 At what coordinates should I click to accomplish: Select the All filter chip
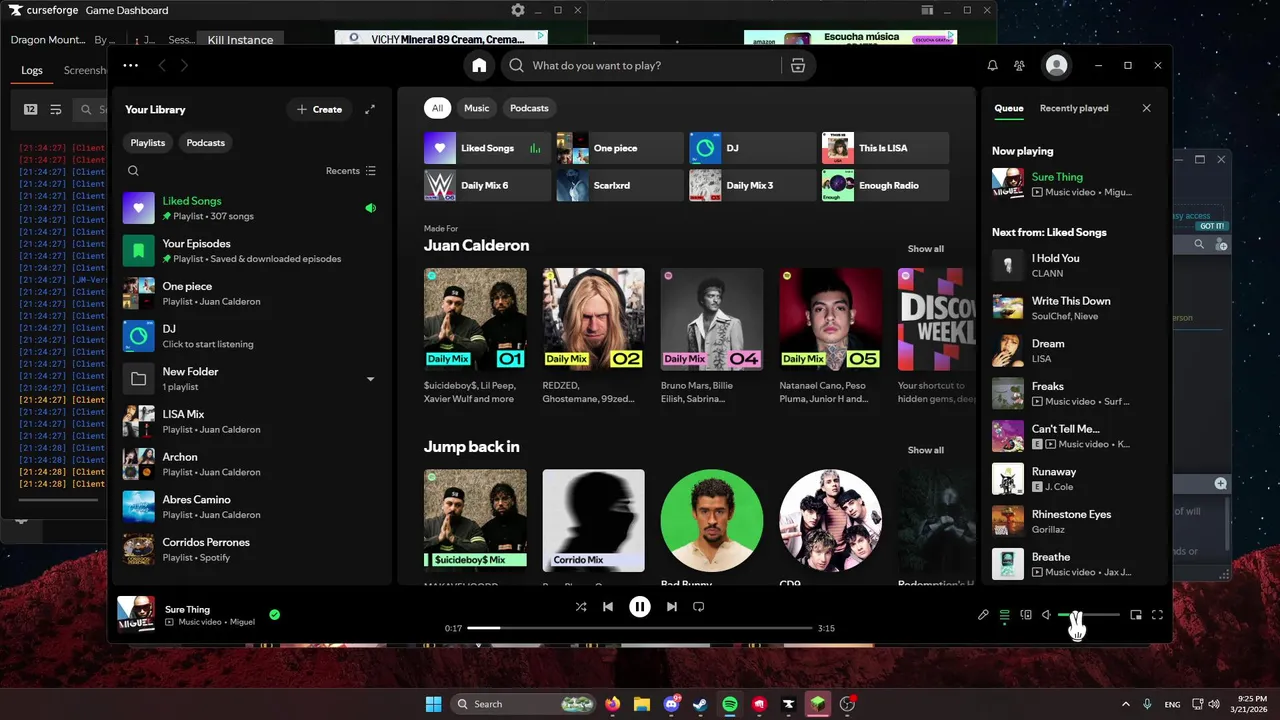[x=437, y=108]
